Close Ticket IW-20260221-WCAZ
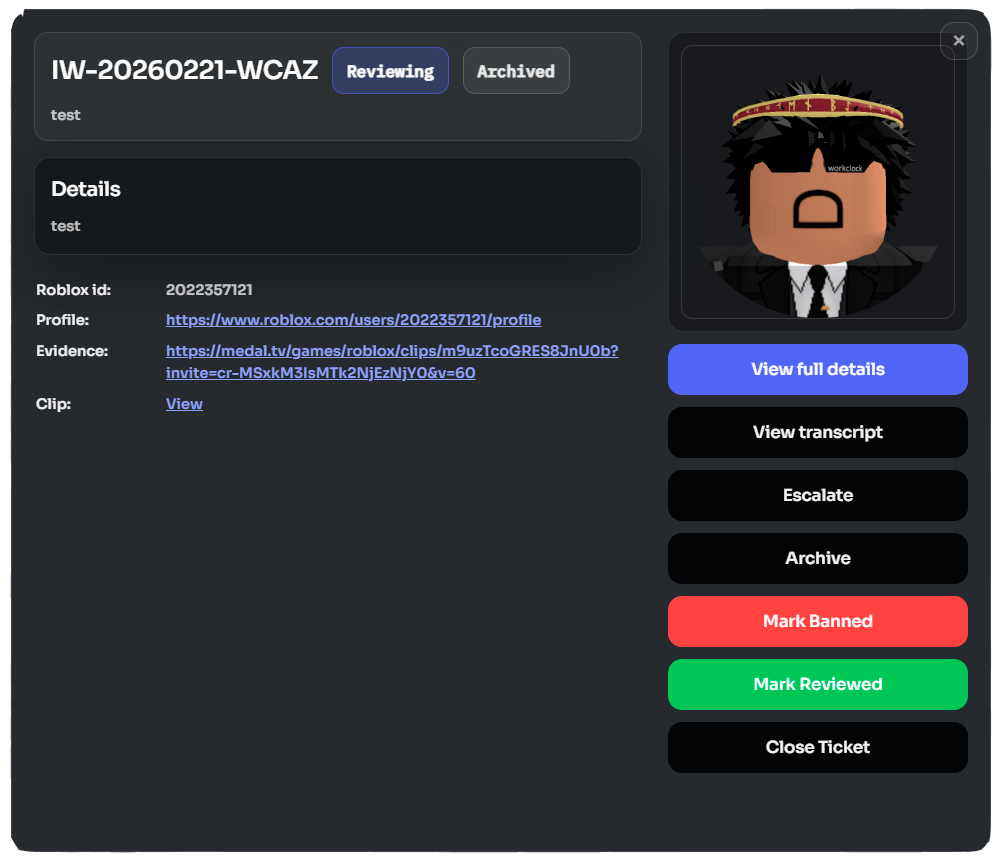This screenshot has width=1004, height=862. click(817, 747)
